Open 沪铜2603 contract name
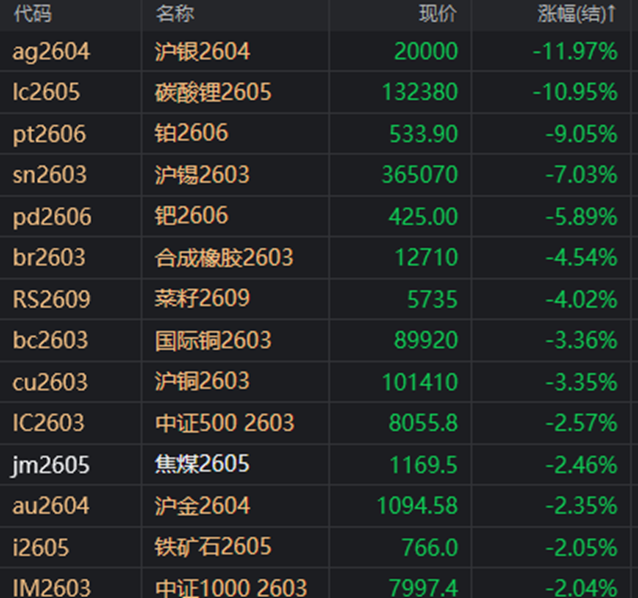 coord(202,381)
